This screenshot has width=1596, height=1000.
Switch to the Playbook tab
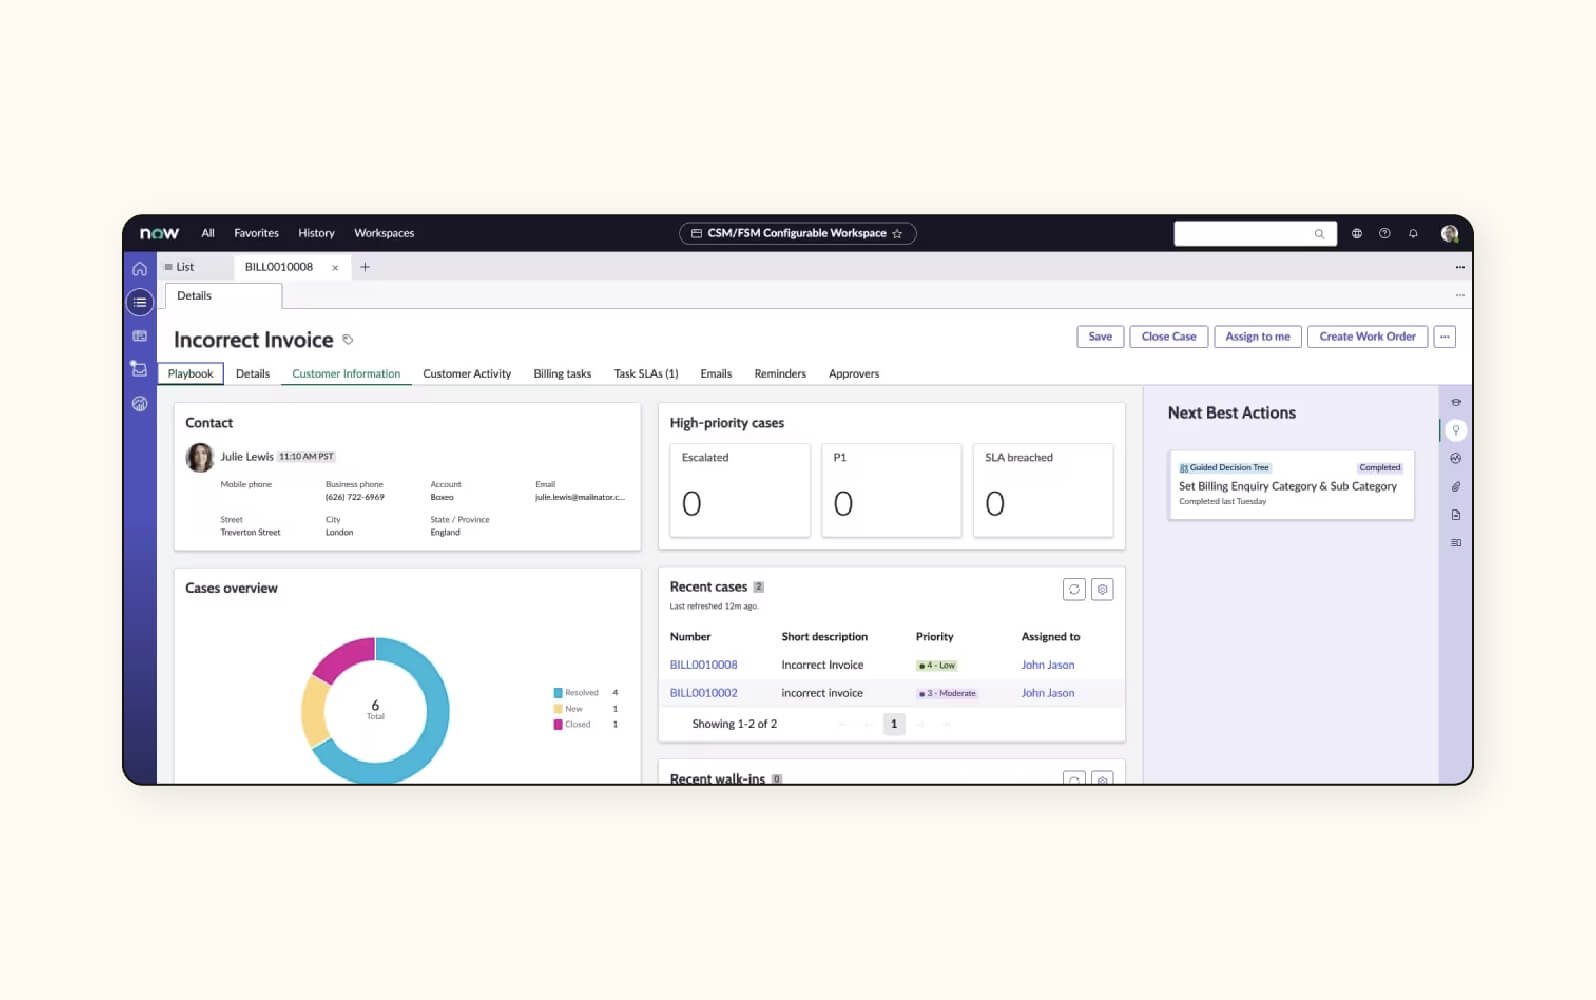(x=190, y=374)
